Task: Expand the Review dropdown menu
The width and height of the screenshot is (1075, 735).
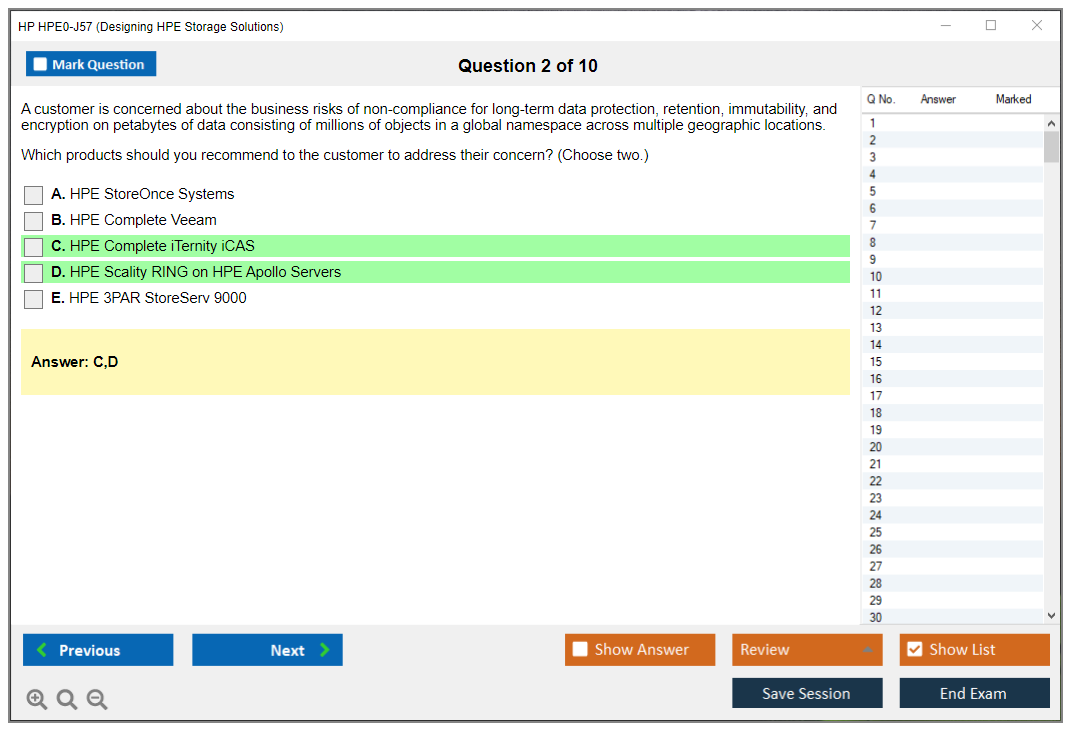Action: (867, 650)
